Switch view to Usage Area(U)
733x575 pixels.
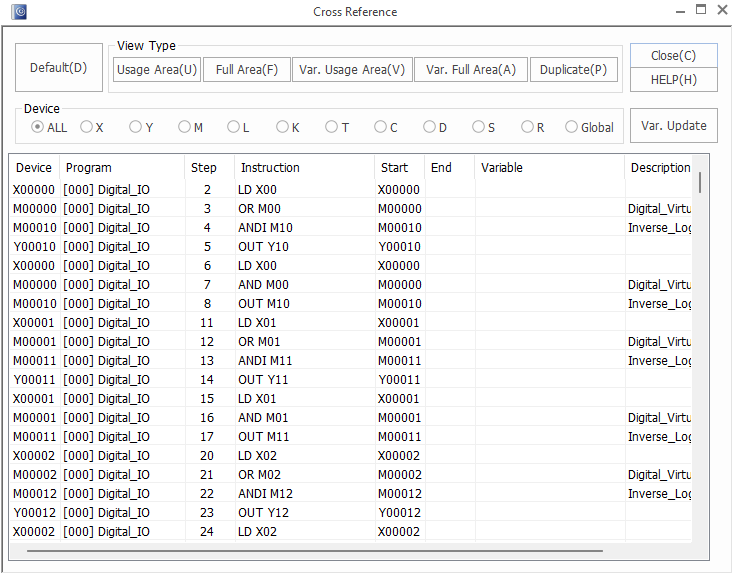[x=157, y=70]
